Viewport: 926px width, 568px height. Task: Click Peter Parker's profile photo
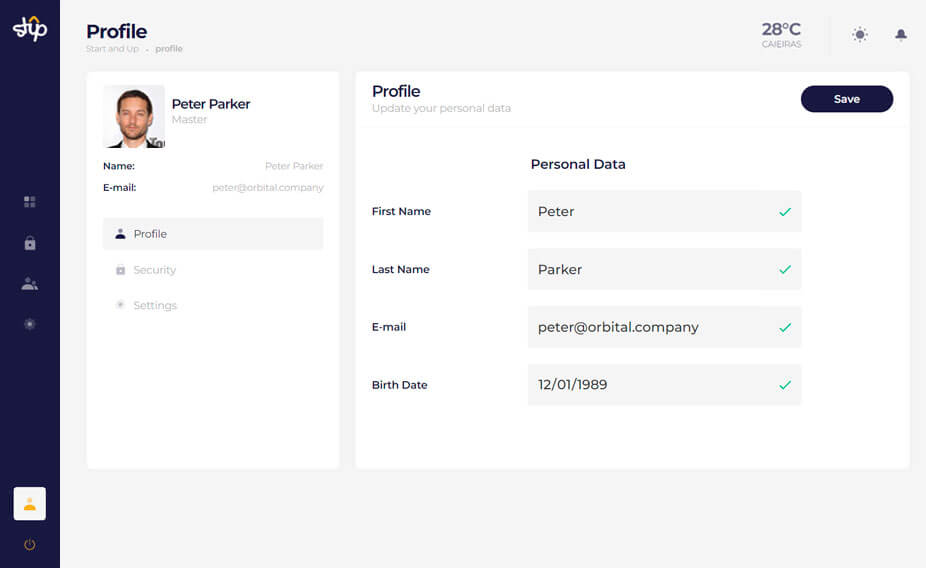[134, 116]
